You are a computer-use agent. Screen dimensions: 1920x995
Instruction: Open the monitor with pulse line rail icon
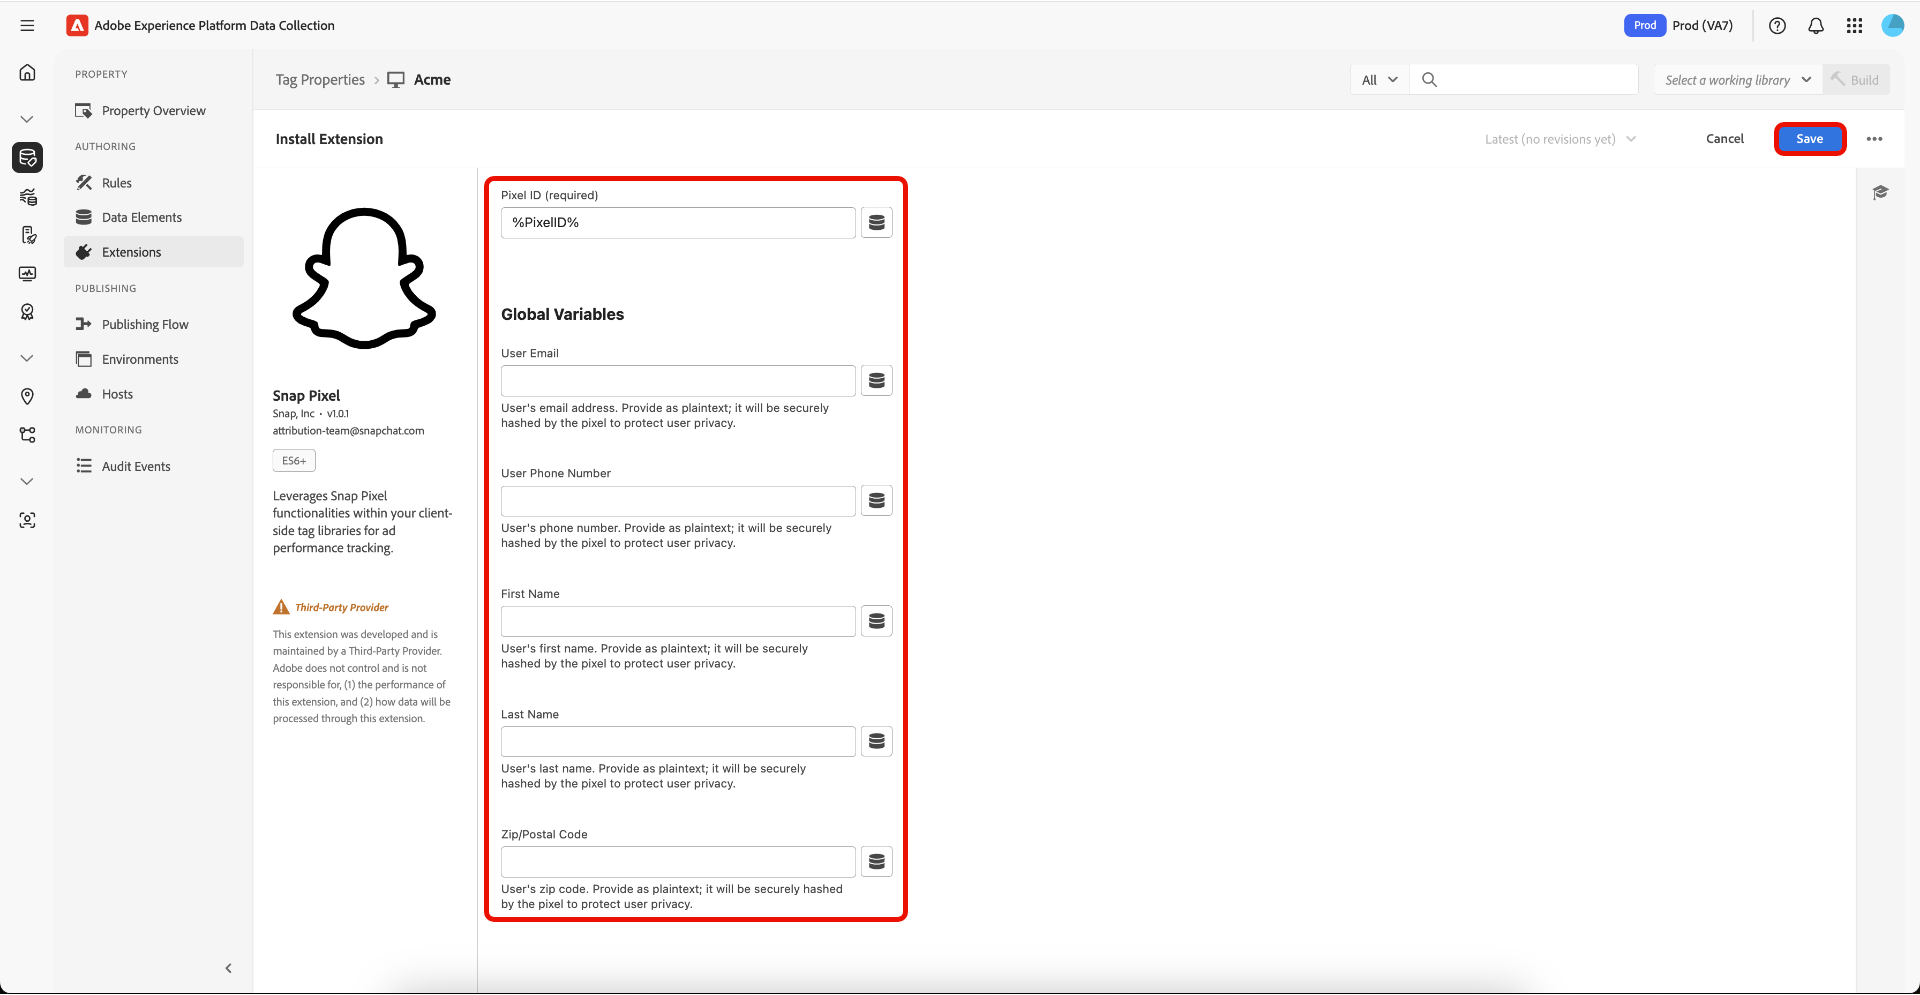(x=28, y=274)
